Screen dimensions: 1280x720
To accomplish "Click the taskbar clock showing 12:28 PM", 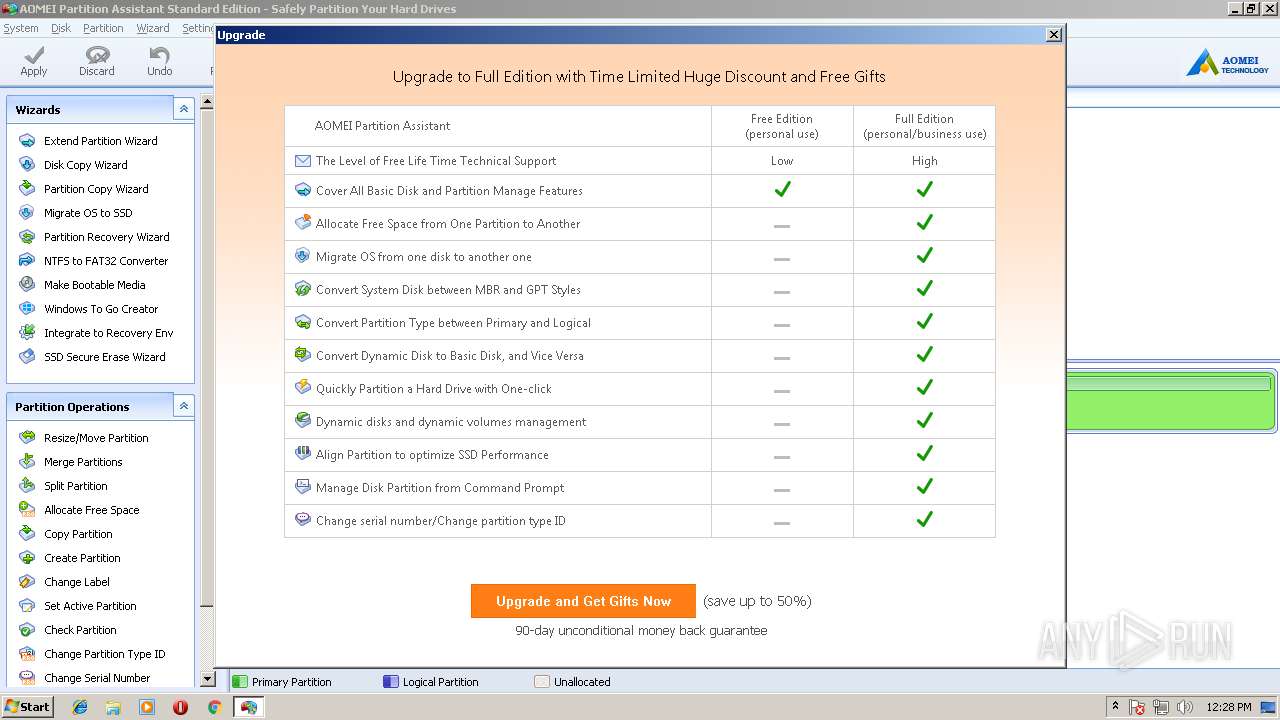I will (1229, 707).
